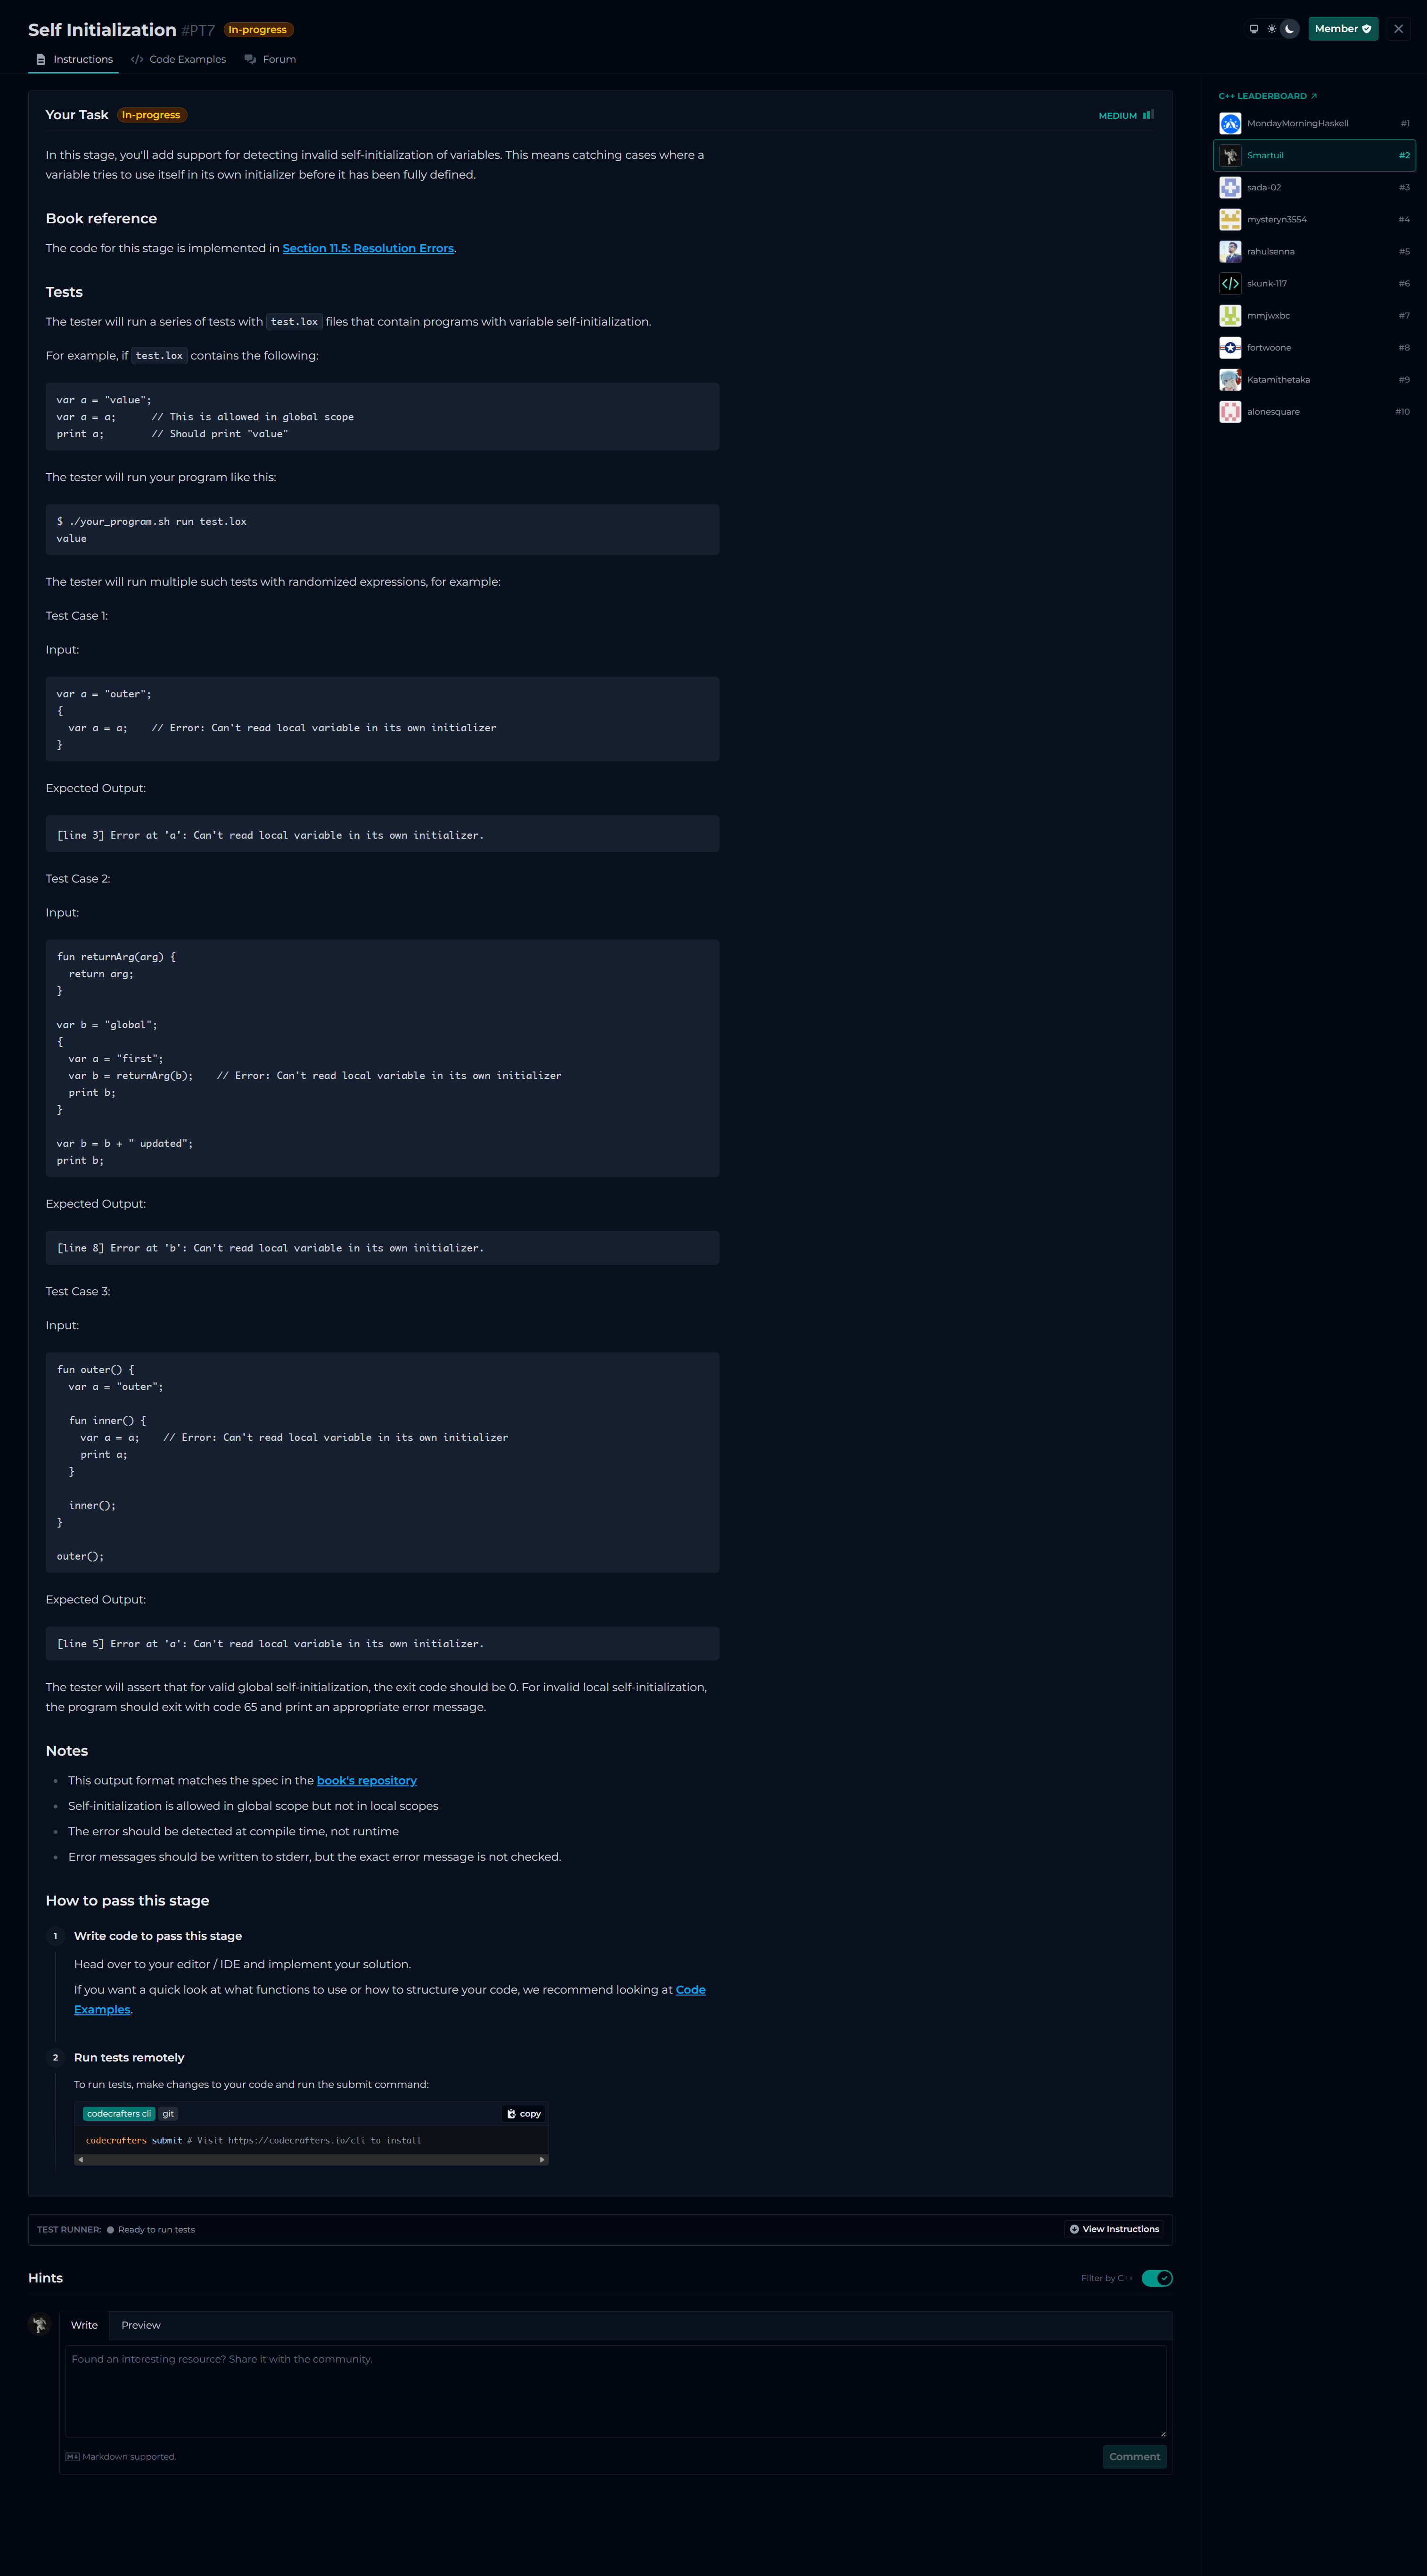Viewport: 1427px width, 2576px height.
Task: Expand View Instructions in test runner bar
Action: click(x=1114, y=2229)
